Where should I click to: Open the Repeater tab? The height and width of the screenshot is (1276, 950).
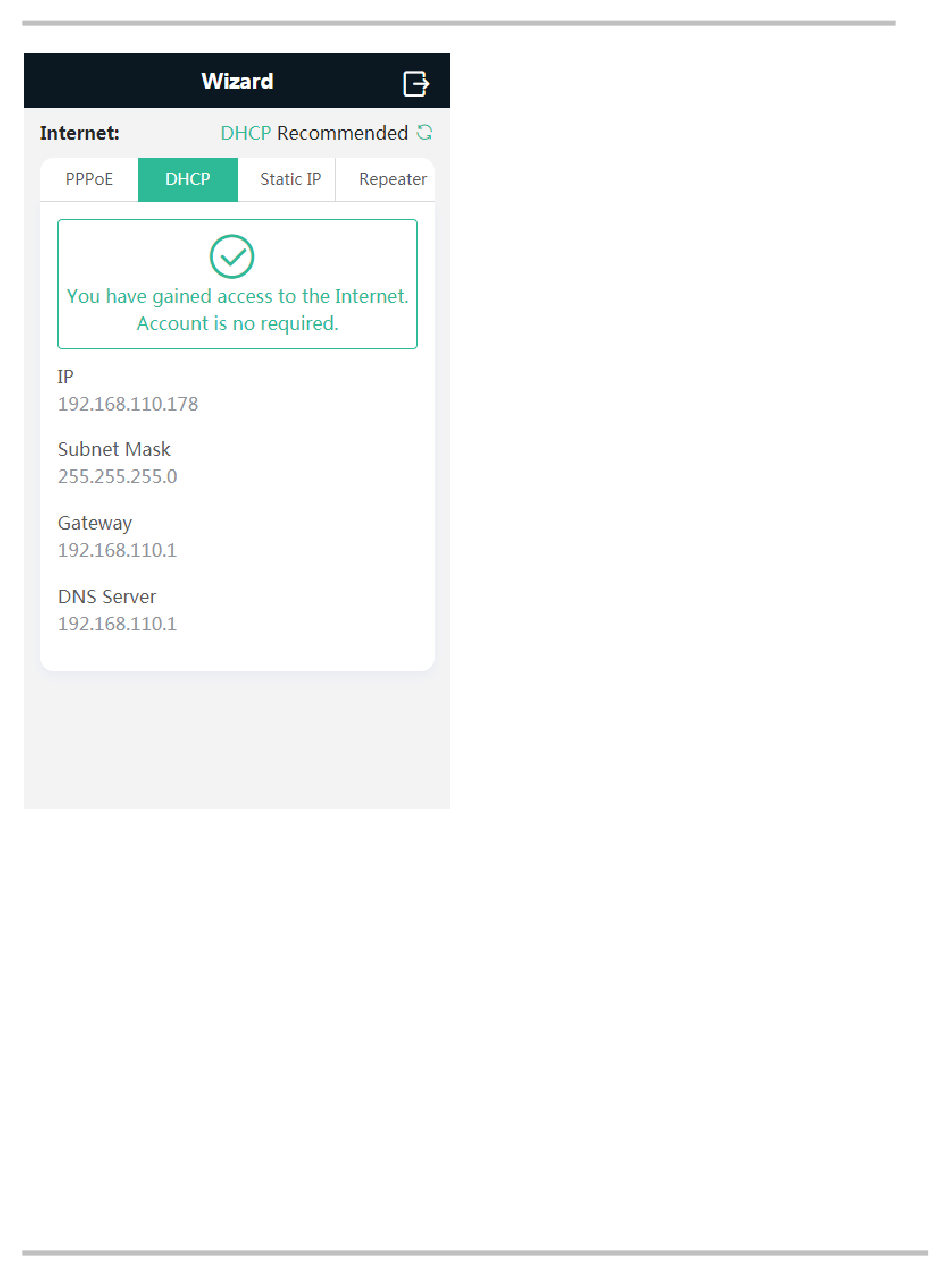[392, 180]
